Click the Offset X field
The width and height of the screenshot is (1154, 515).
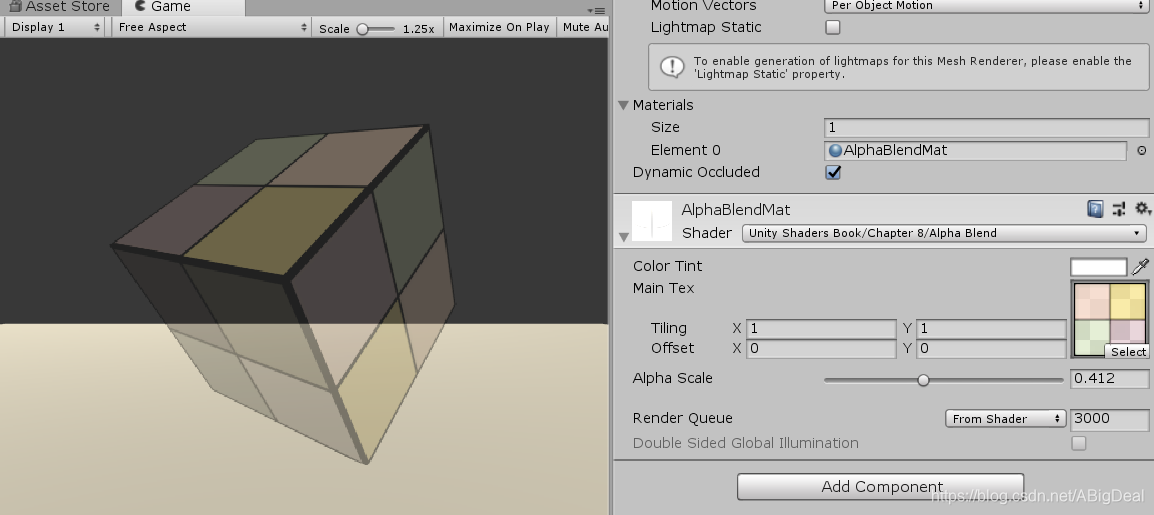click(x=821, y=349)
